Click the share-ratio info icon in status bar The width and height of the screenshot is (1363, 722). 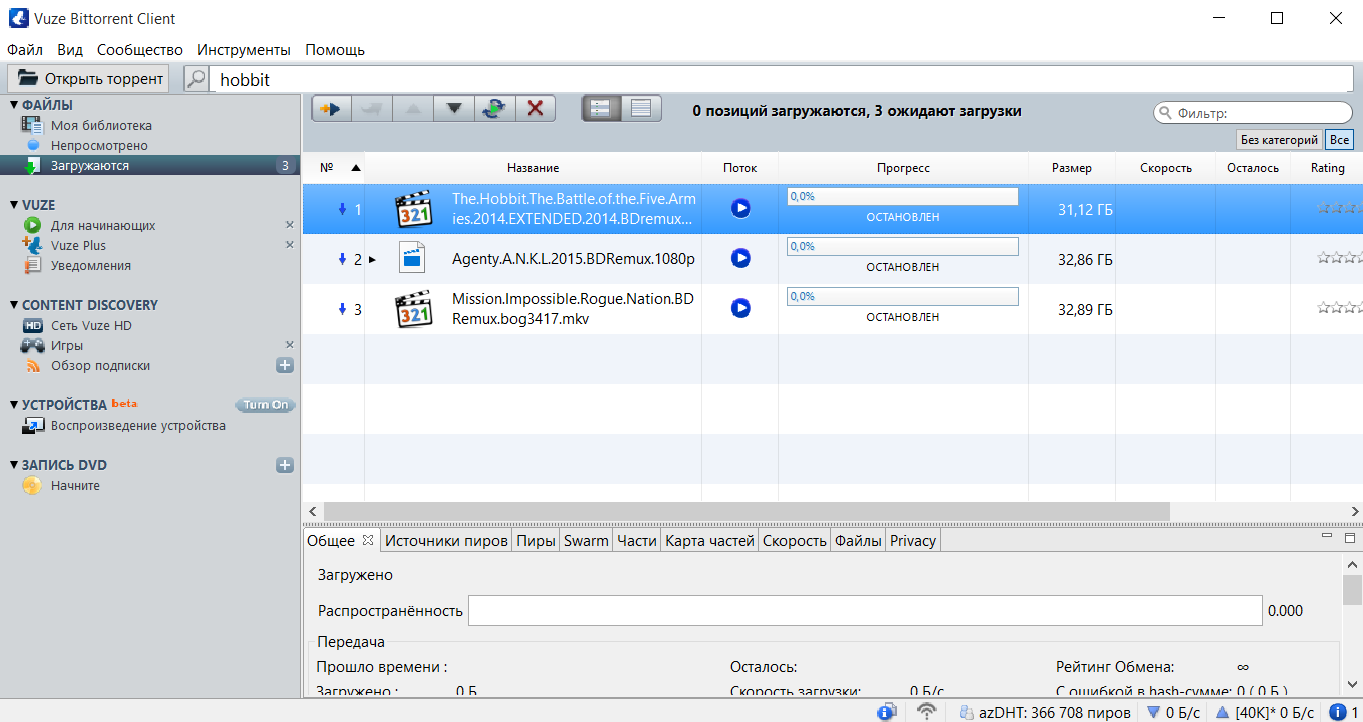887,712
